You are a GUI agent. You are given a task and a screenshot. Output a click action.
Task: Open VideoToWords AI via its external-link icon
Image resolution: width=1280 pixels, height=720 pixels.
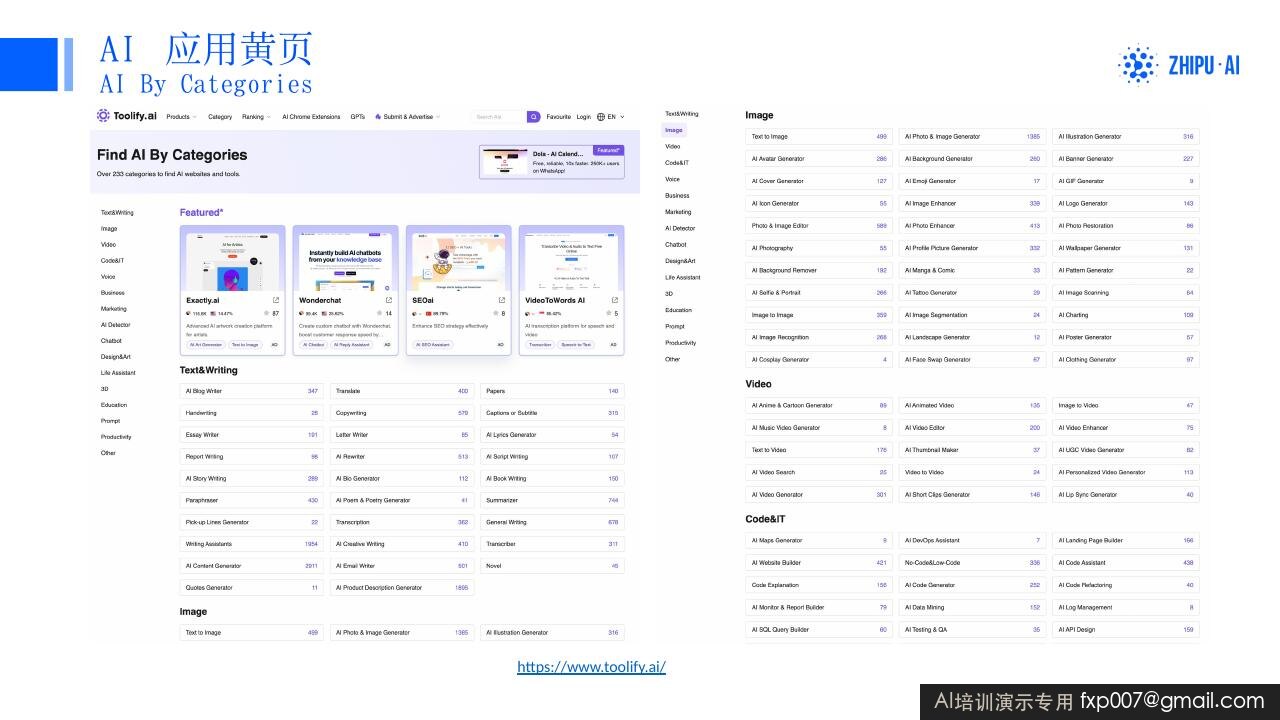(615, 300)
